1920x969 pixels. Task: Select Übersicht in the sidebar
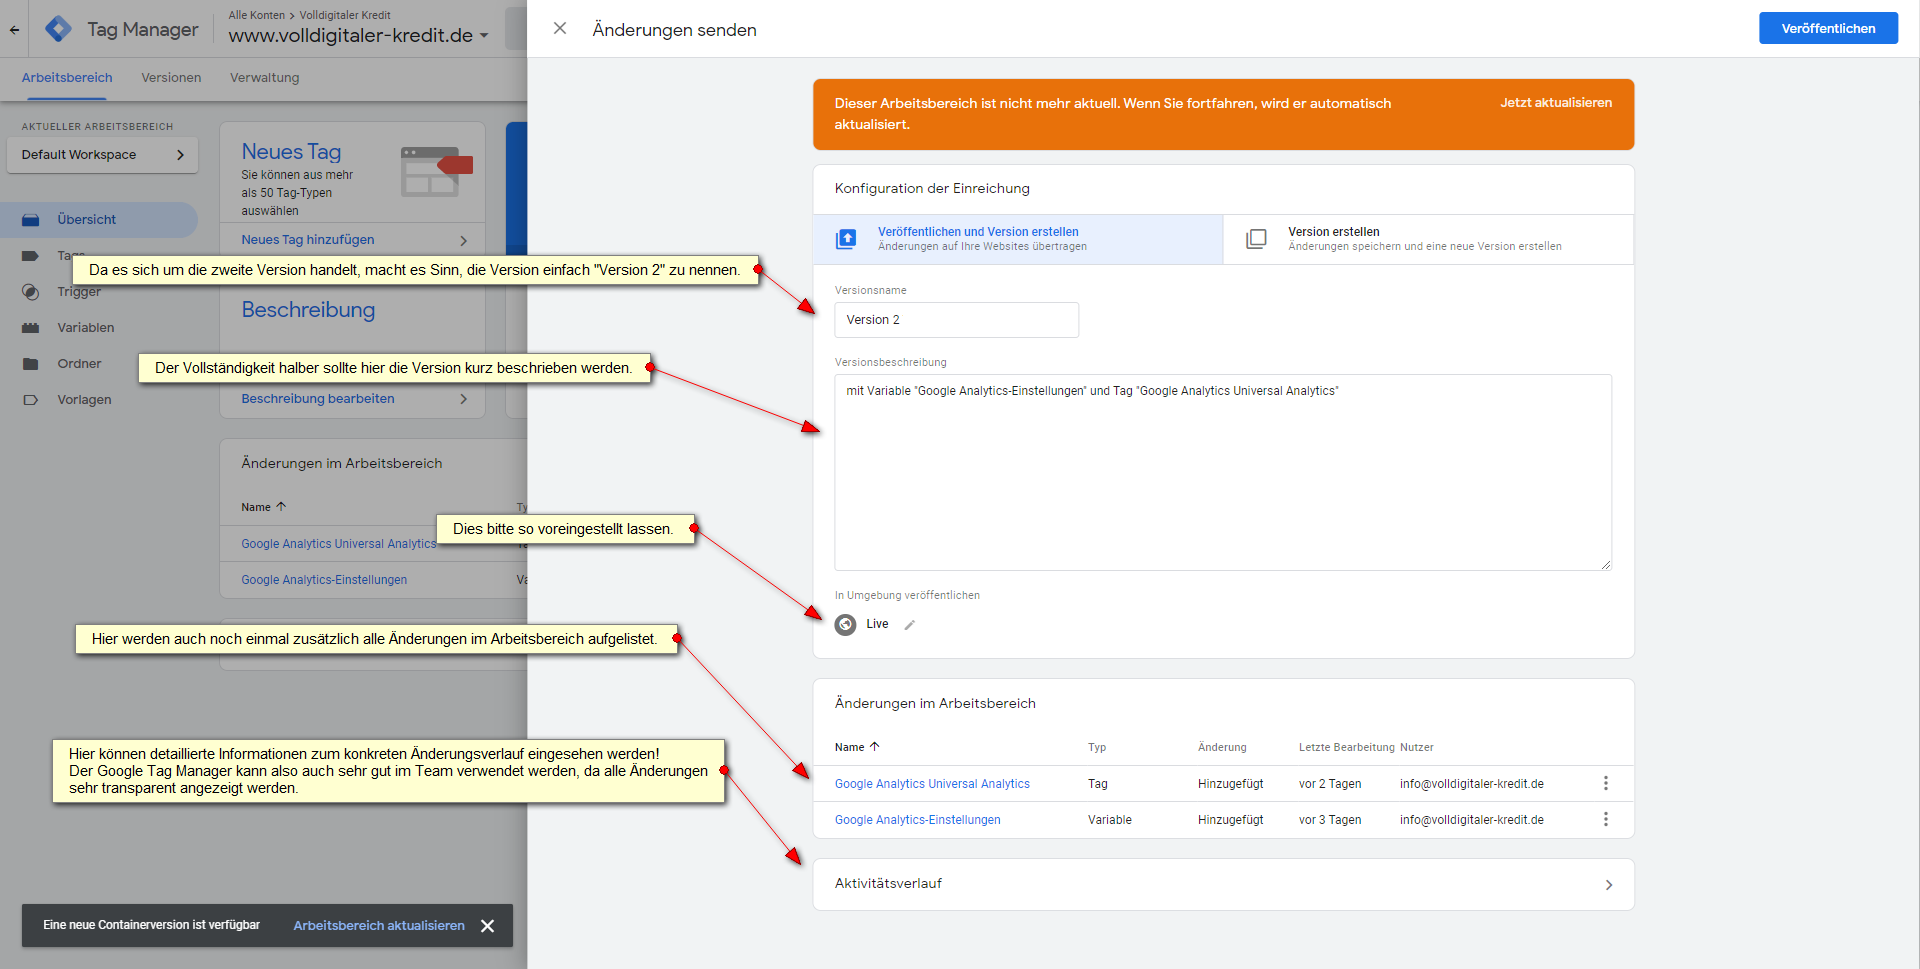98,219
